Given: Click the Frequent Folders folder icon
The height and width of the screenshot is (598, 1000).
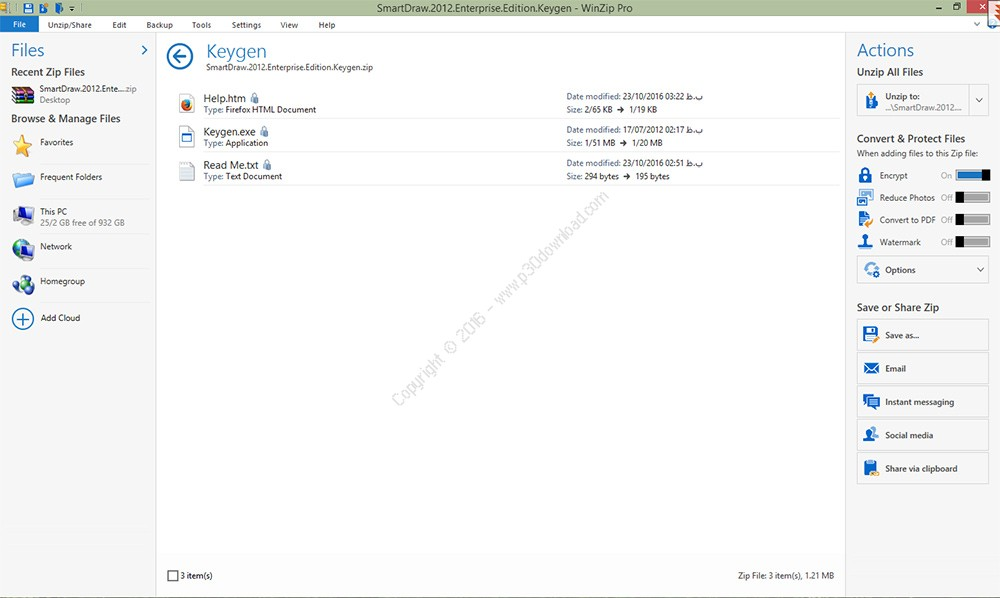Looking at the screenshot, I should [x=23, y=180].
